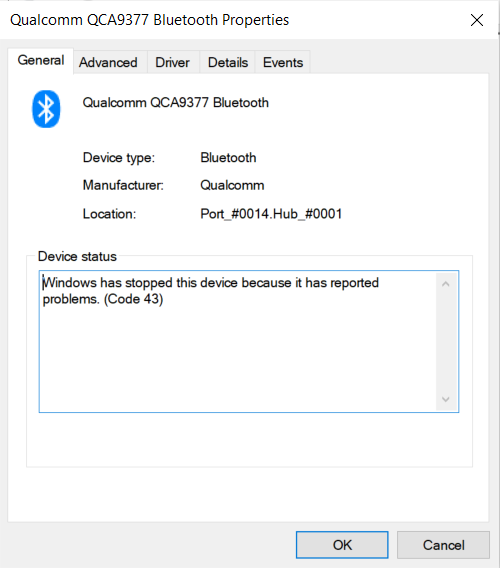Screen dimensions: 500x568
Task: Click the device type value Bluetooth
Action: pos(228,158)
